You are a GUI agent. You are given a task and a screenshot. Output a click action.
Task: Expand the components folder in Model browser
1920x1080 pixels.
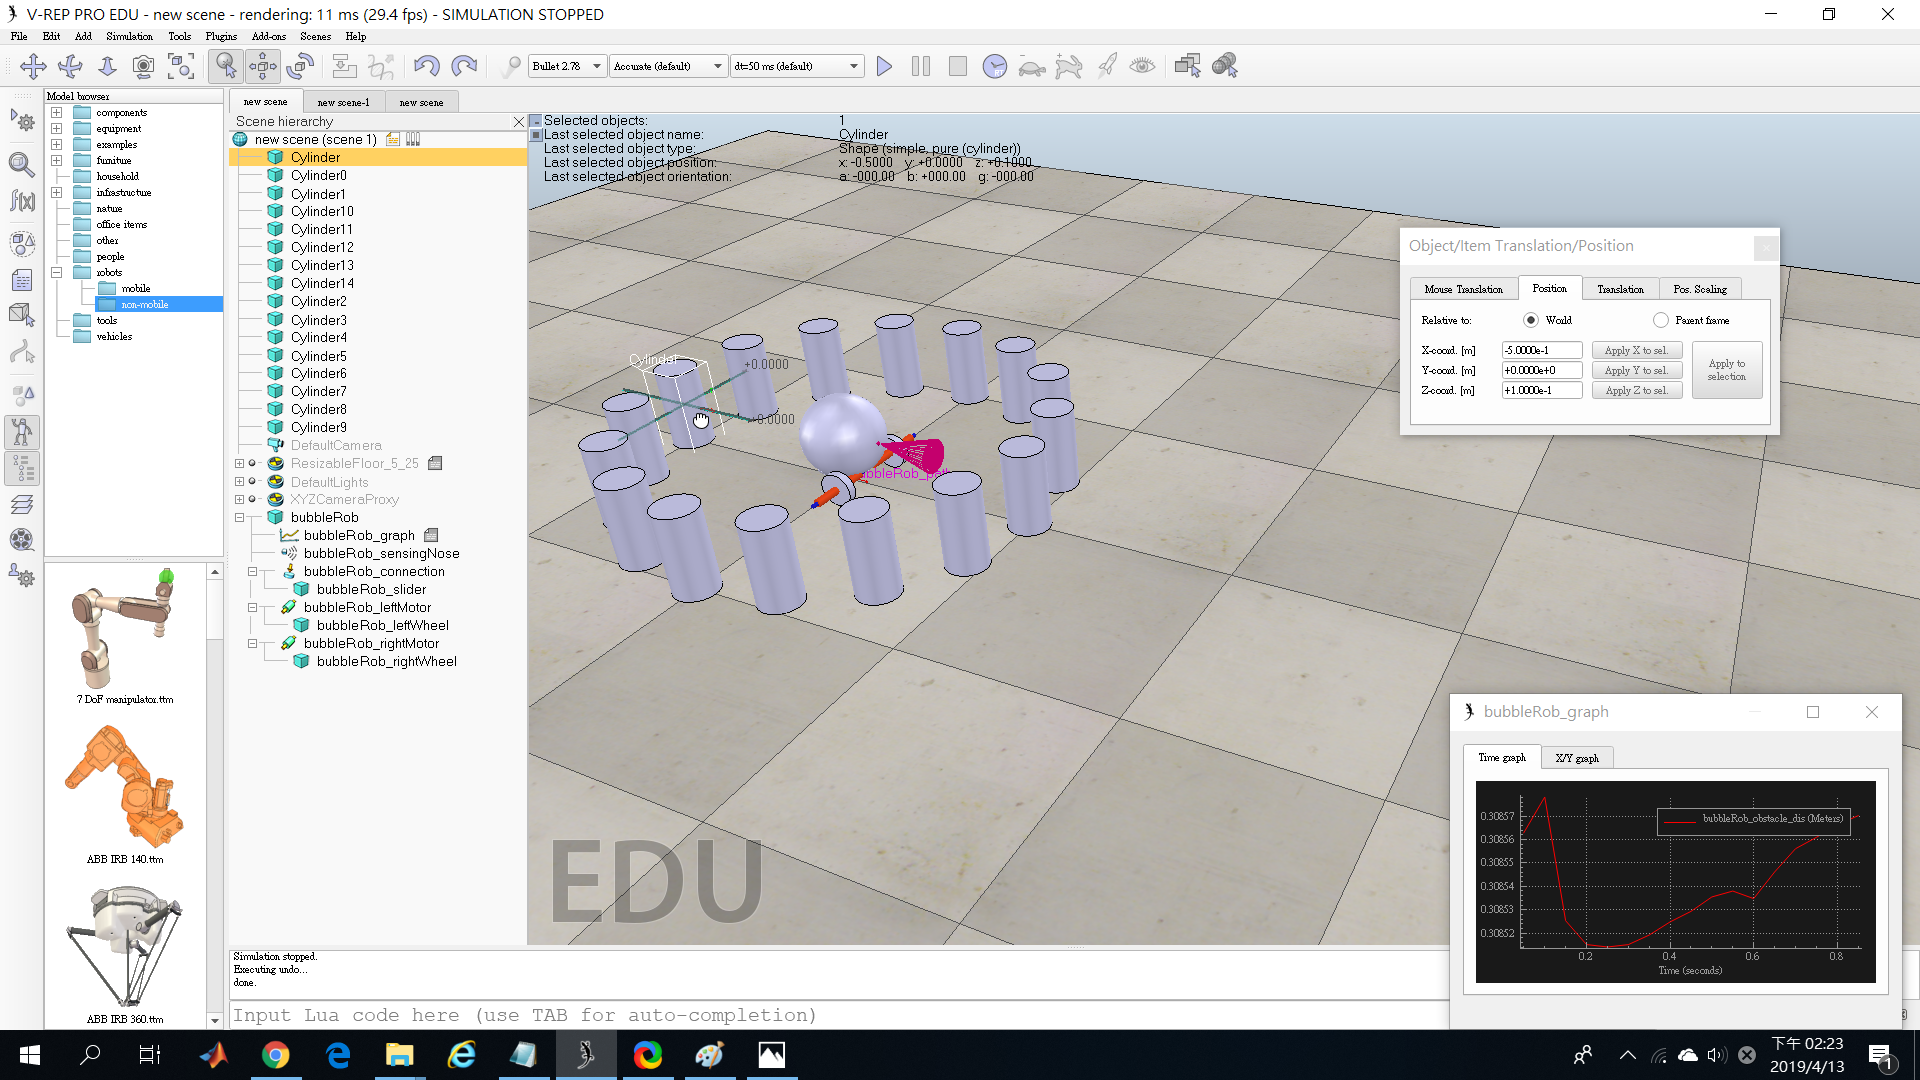57,113
